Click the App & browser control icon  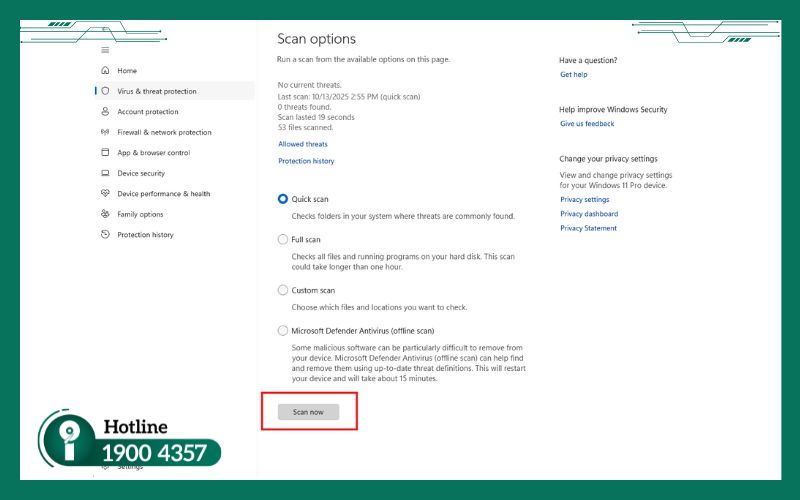tap(105, 153)
